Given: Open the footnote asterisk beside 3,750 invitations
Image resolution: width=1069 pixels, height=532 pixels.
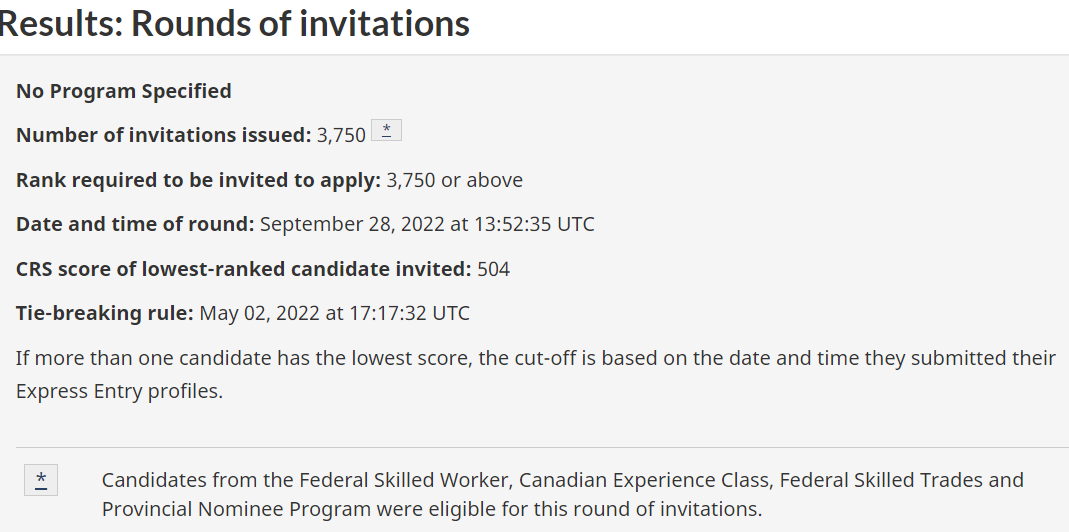Looking at the screenshot, I should (x=386, y=131).
